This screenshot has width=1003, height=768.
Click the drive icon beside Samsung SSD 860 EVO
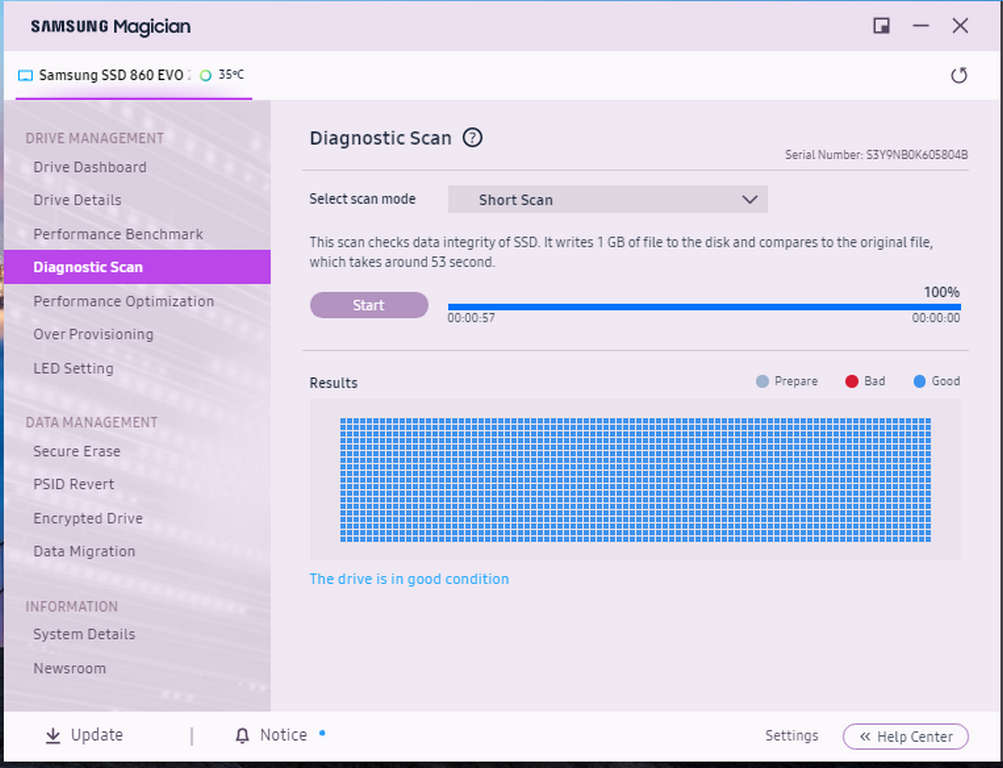pyautogui.click(x=25, y=75)
